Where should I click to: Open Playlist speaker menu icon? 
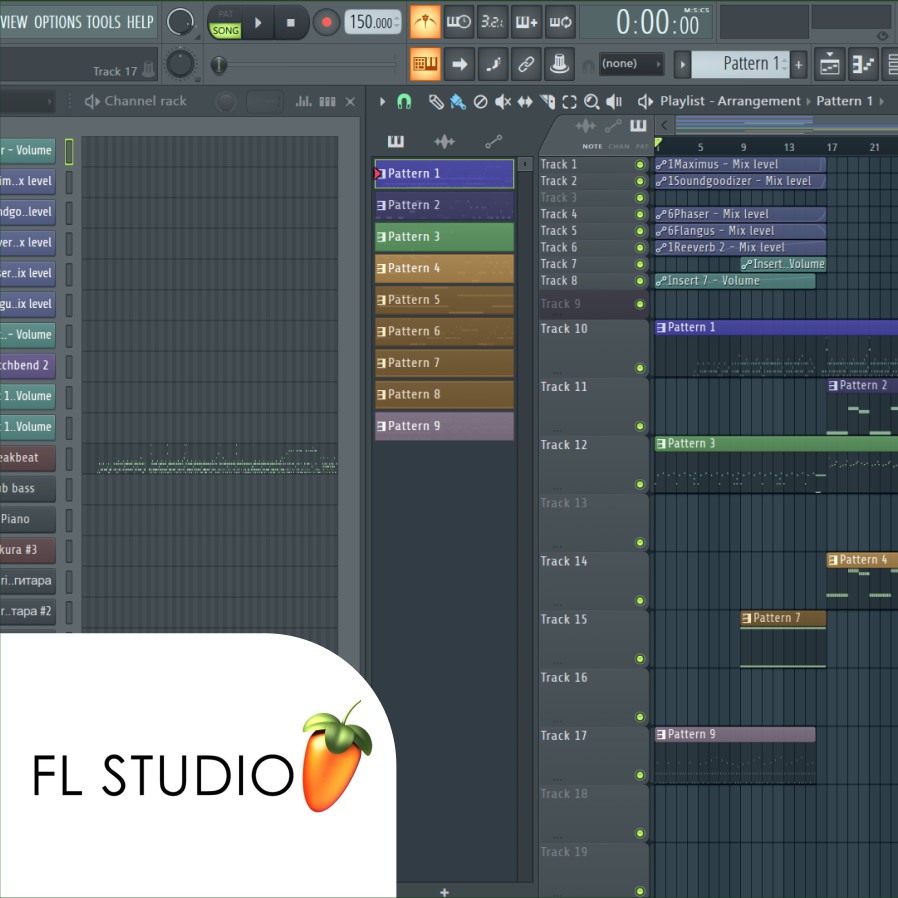[645, 102]
